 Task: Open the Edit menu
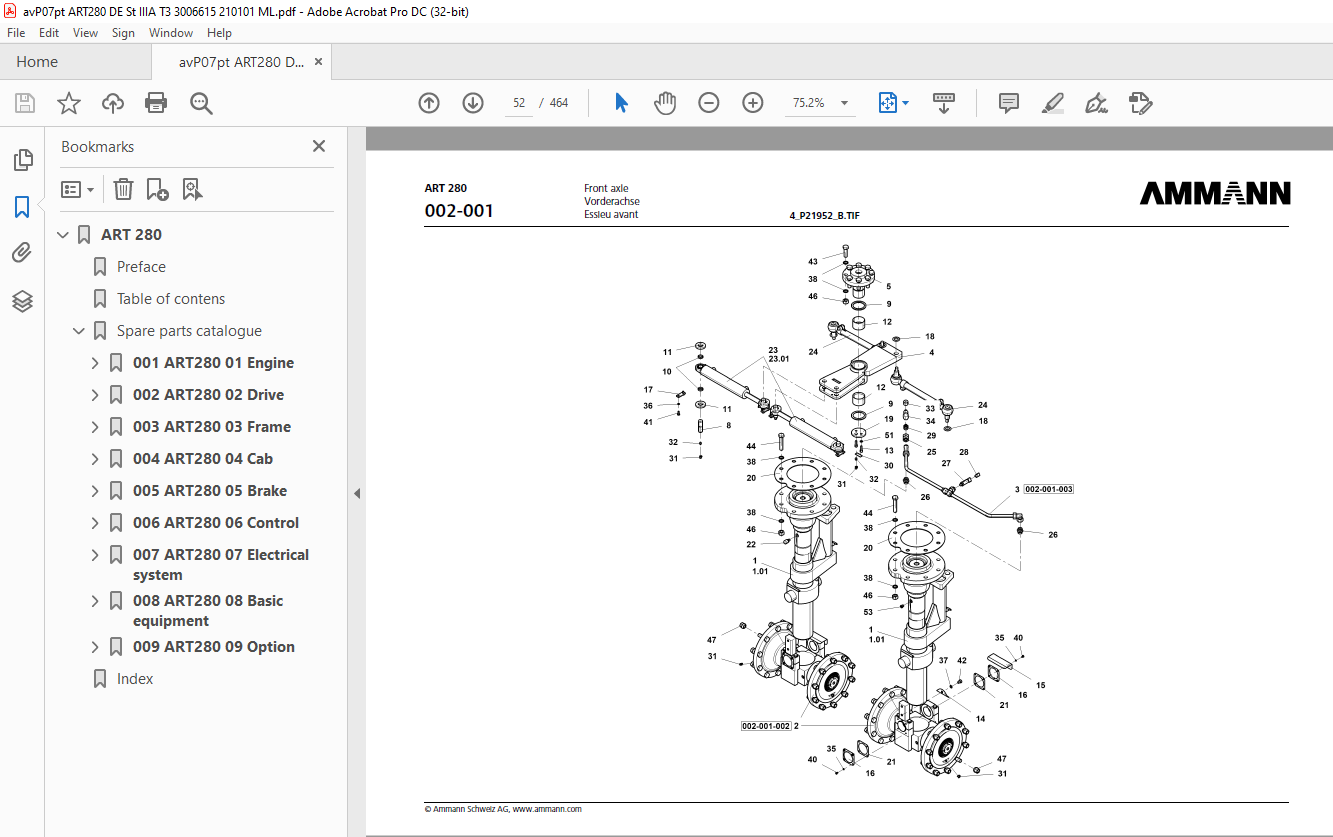point(49,33)
